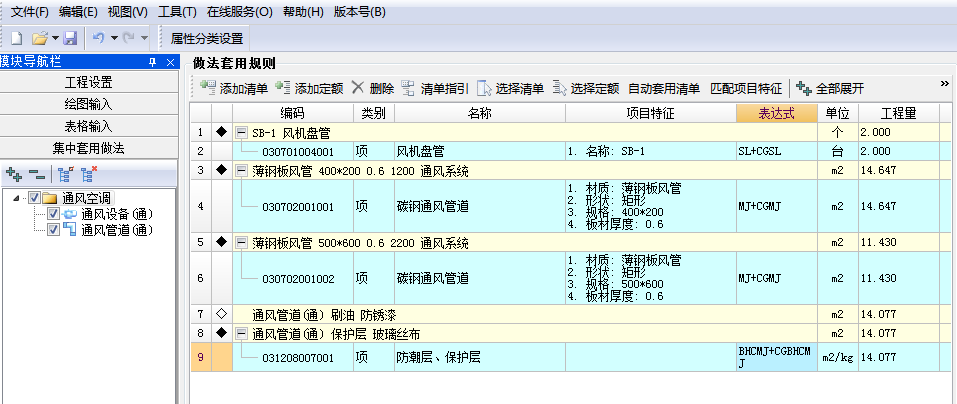
Task: Click the 项目特征 column header
Action: [x=651, y=113]
